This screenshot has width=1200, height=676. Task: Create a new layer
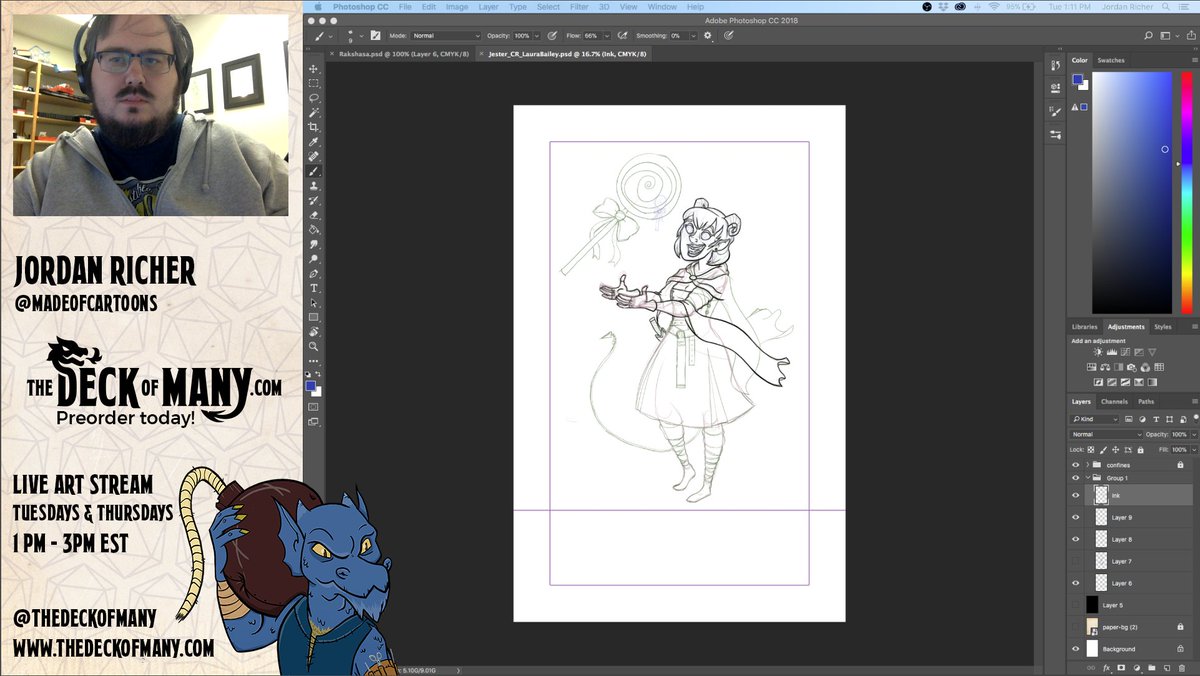coord(1167,667)
